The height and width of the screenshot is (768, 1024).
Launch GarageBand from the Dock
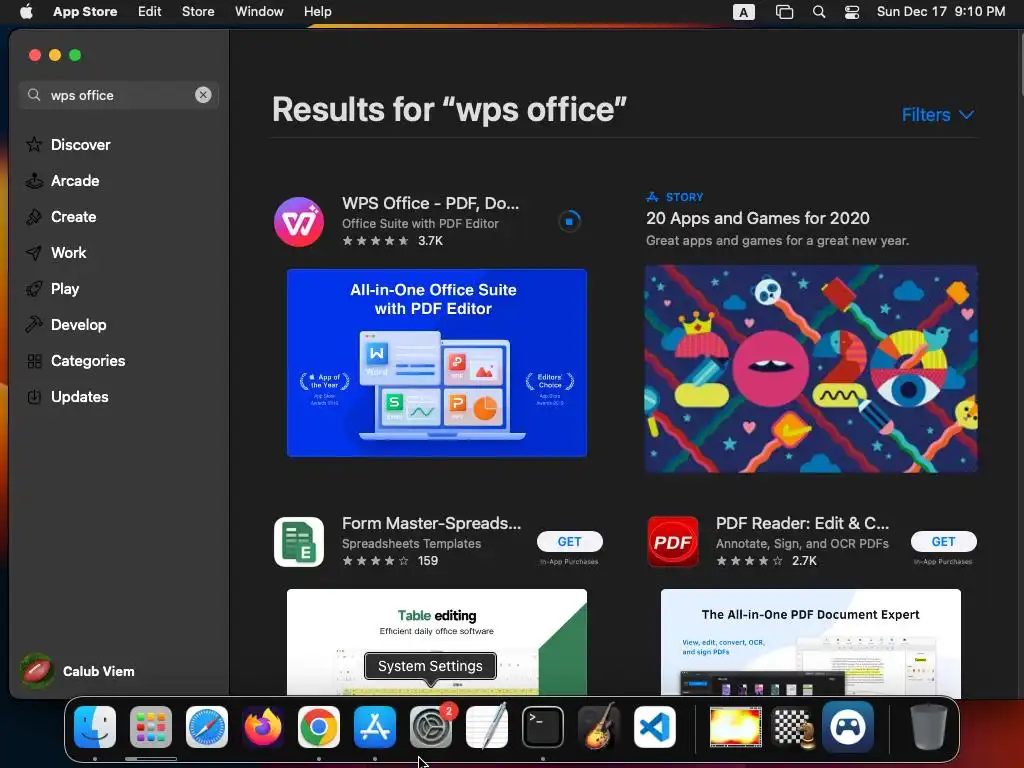[x=599, y=727]
